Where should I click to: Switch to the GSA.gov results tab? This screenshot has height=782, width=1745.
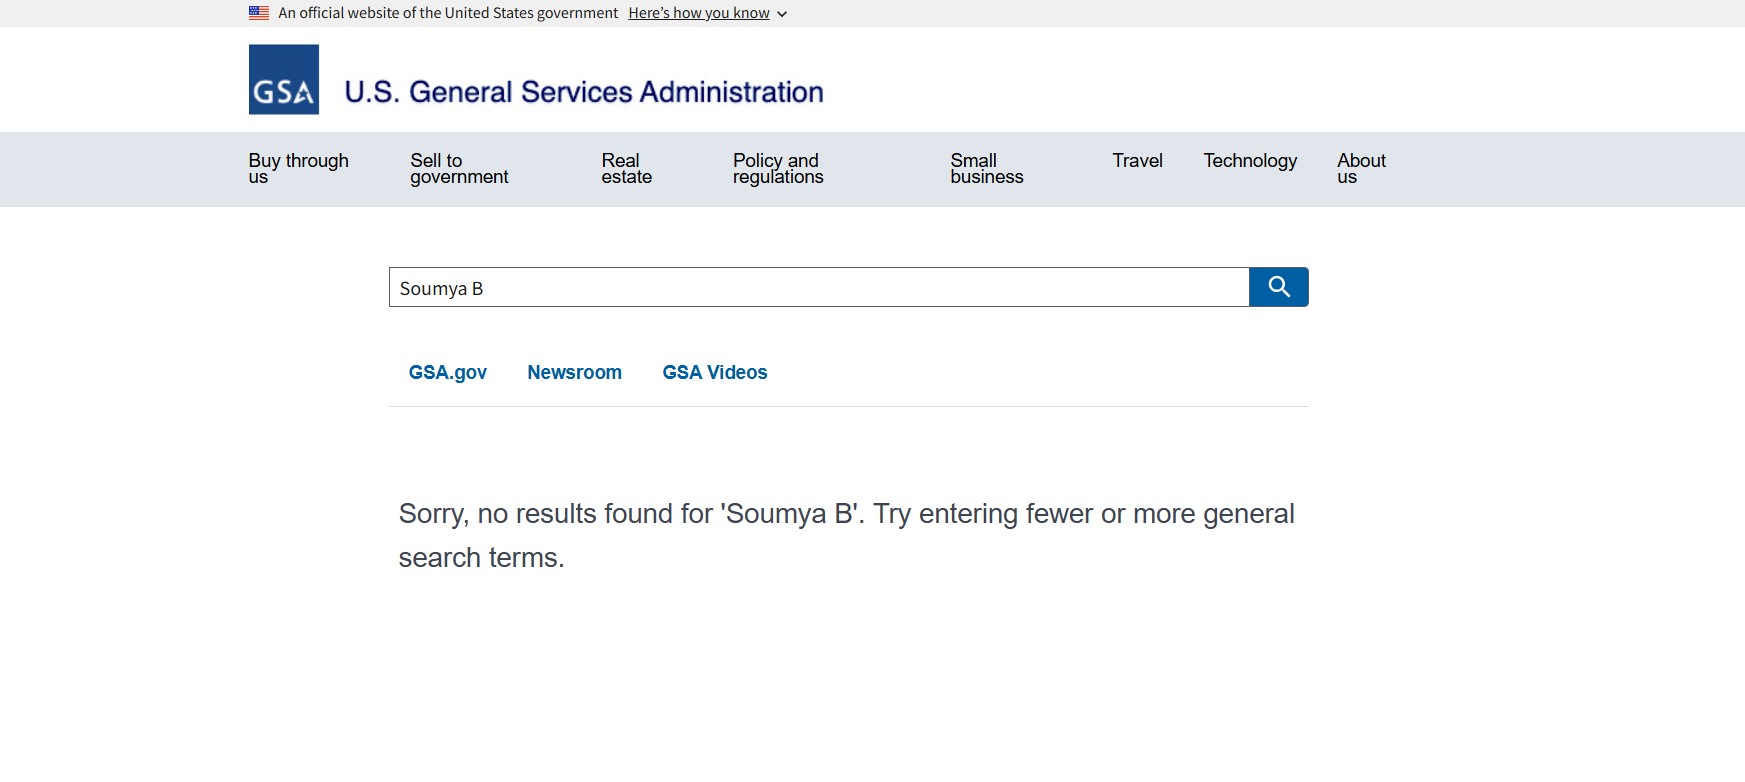[x=447, y=372]
